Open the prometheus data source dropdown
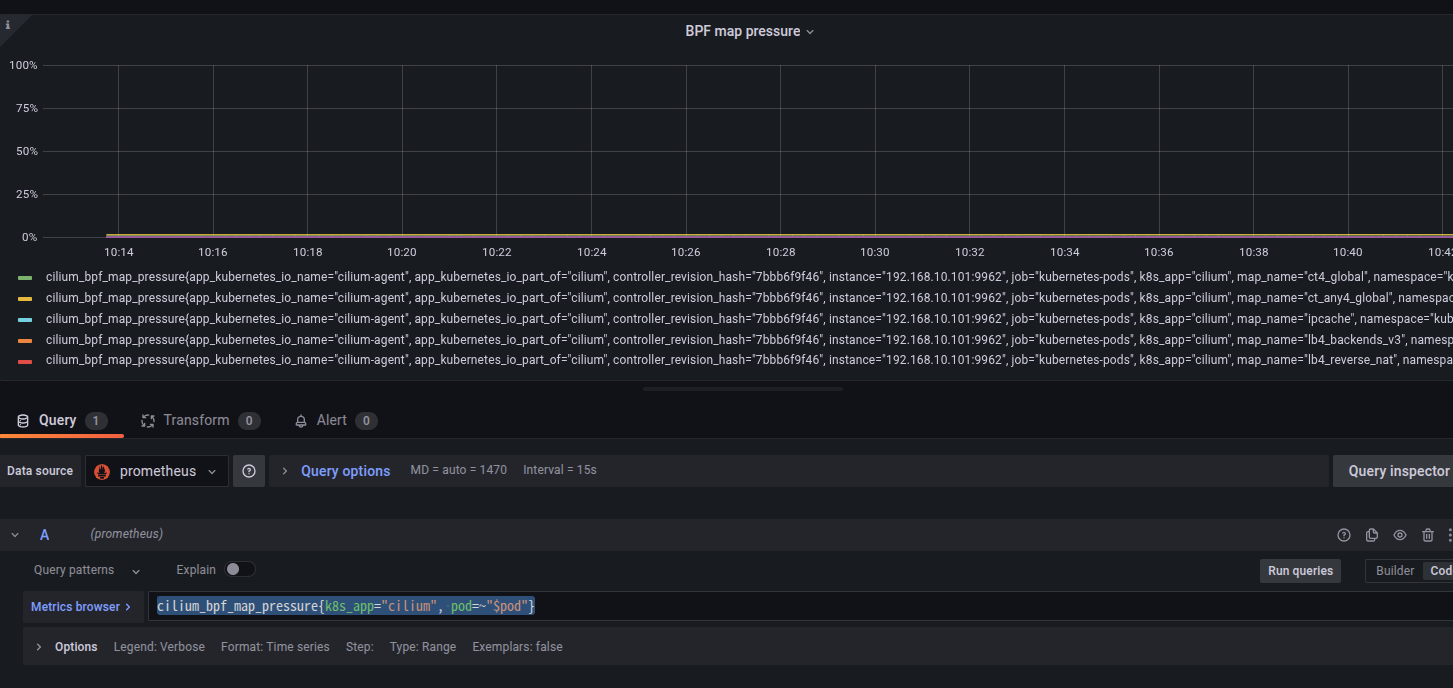 (x=157, y=471)
